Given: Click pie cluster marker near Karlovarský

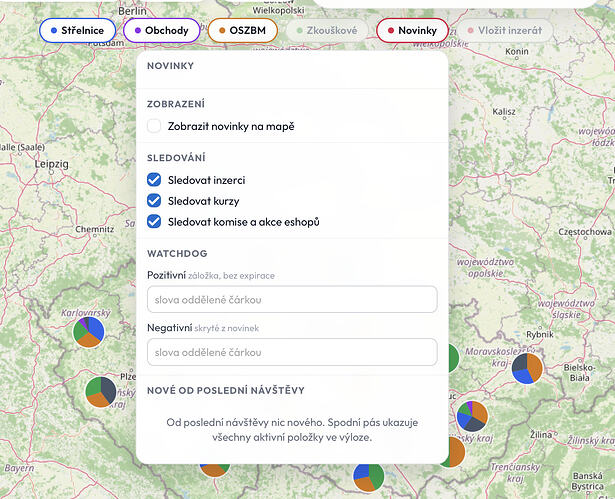Looking at the screenshot, I should [x=89, y=332].
